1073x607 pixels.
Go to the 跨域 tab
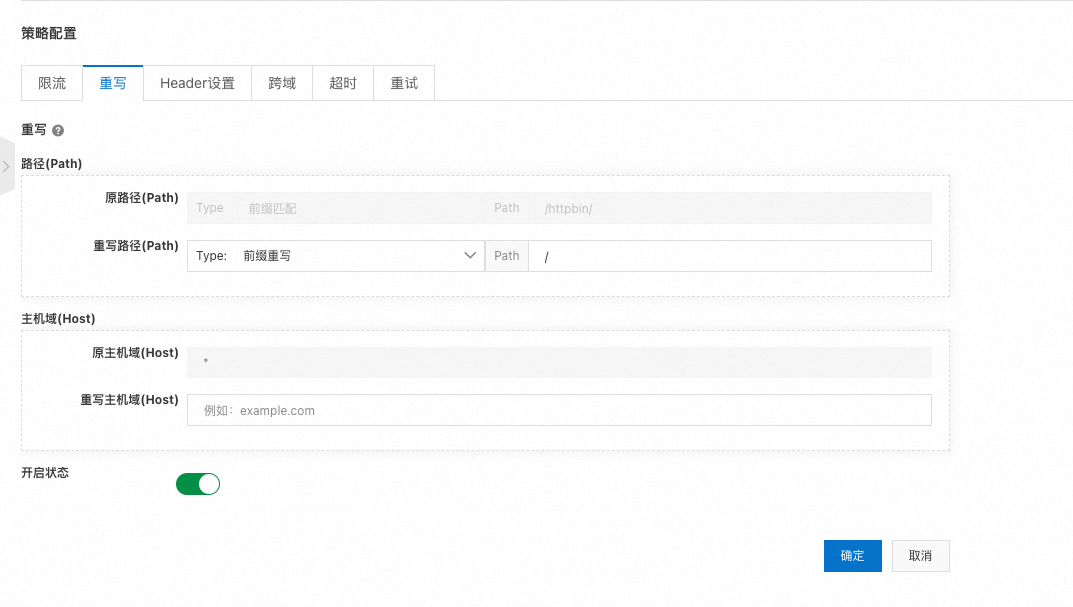coord(282,83)
